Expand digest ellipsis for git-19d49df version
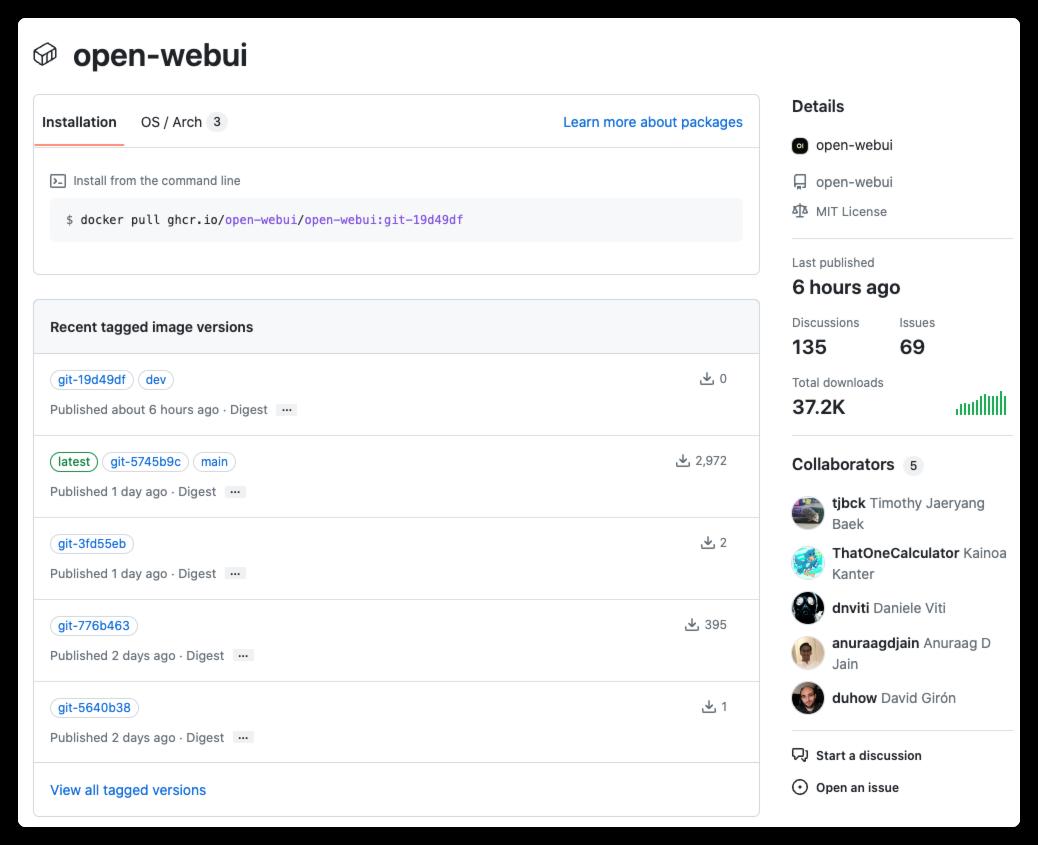Image resolution: width=1038 pixels, height=845 pixels. tap(287, 410)
